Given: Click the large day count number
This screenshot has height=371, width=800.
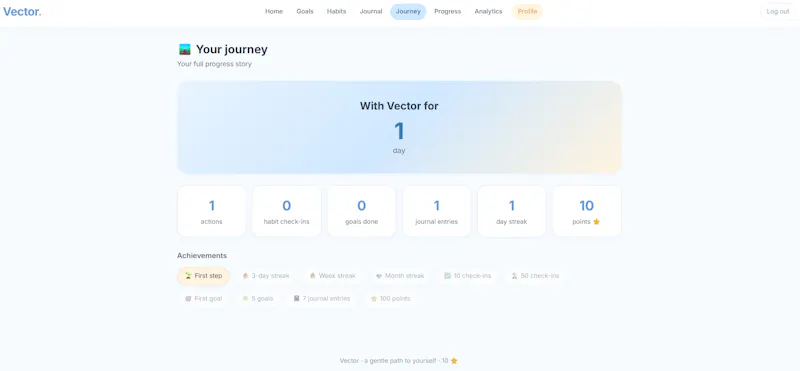Looking at the screenshot, I should click(399, 131).
